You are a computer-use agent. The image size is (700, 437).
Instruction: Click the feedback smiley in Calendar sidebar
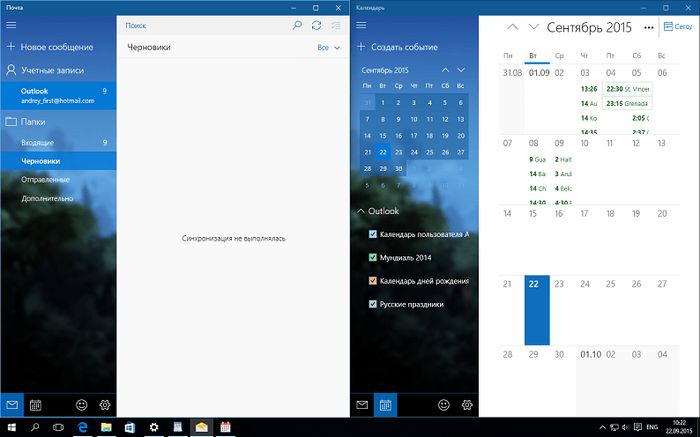point(443,405)
